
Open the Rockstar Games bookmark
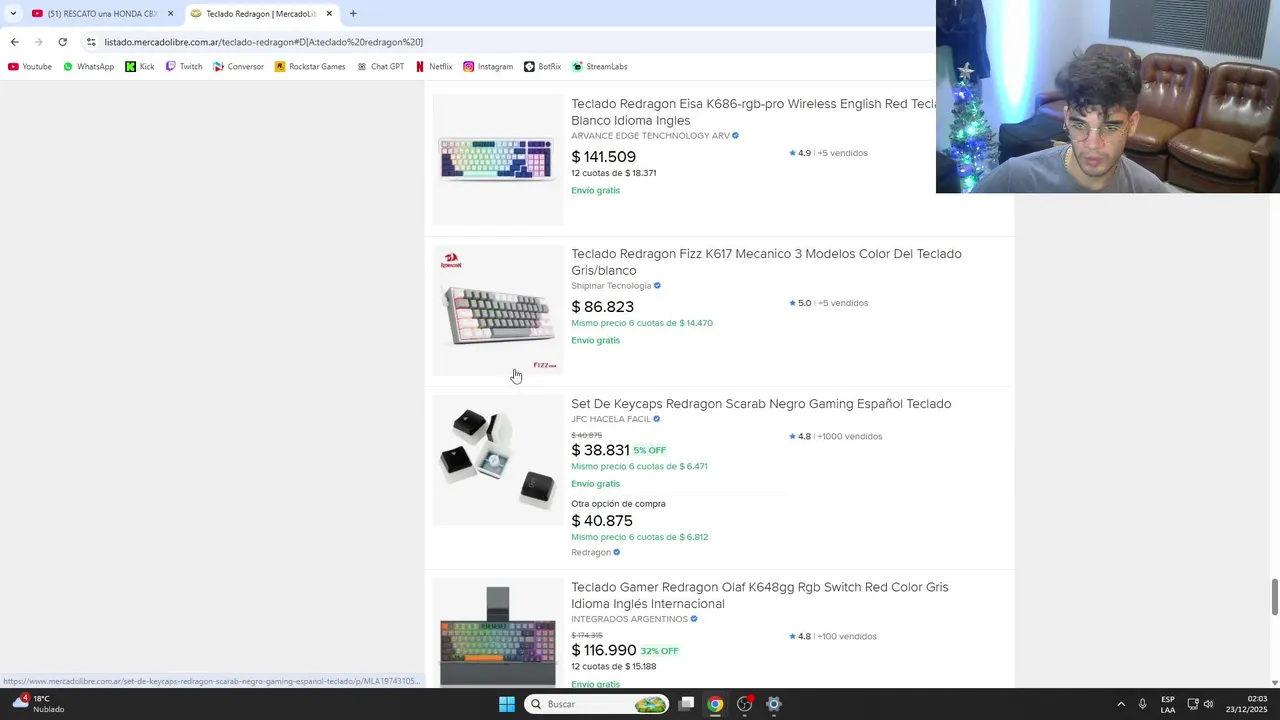[310, 67]
